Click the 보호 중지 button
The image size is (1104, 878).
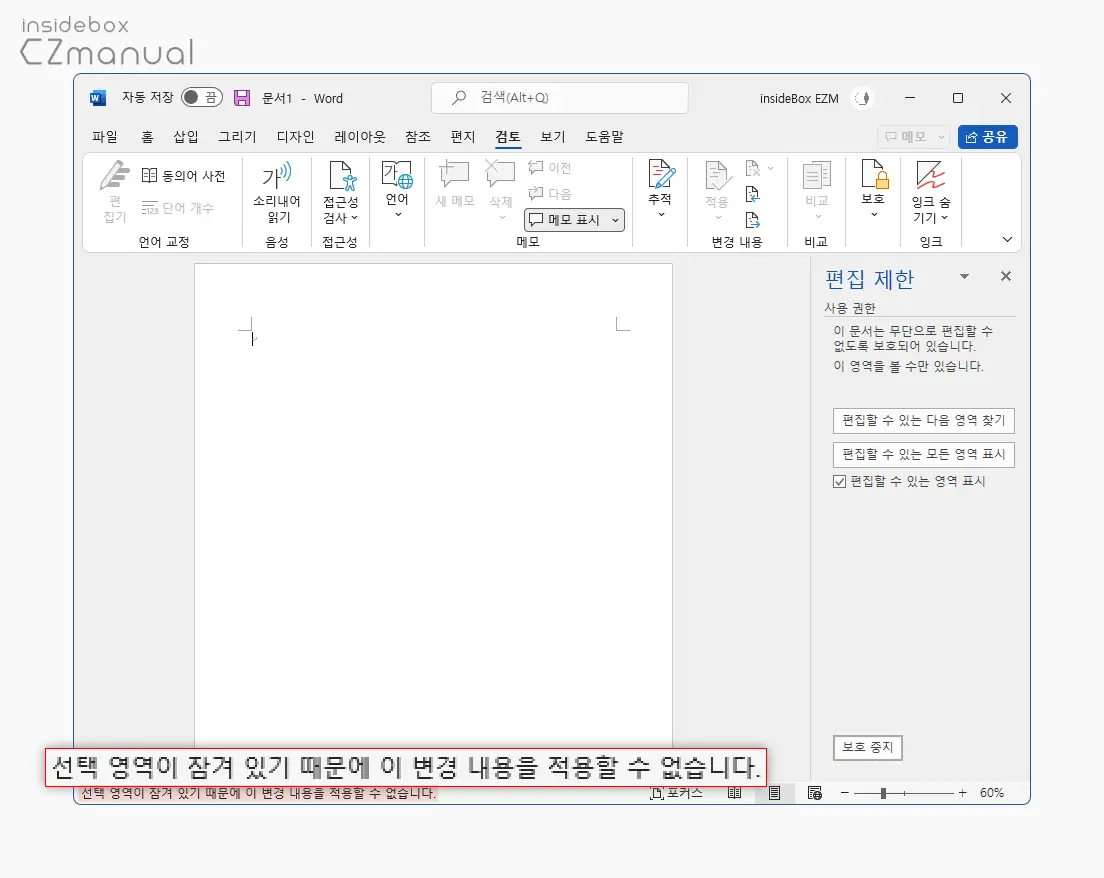tap(867, 747)
